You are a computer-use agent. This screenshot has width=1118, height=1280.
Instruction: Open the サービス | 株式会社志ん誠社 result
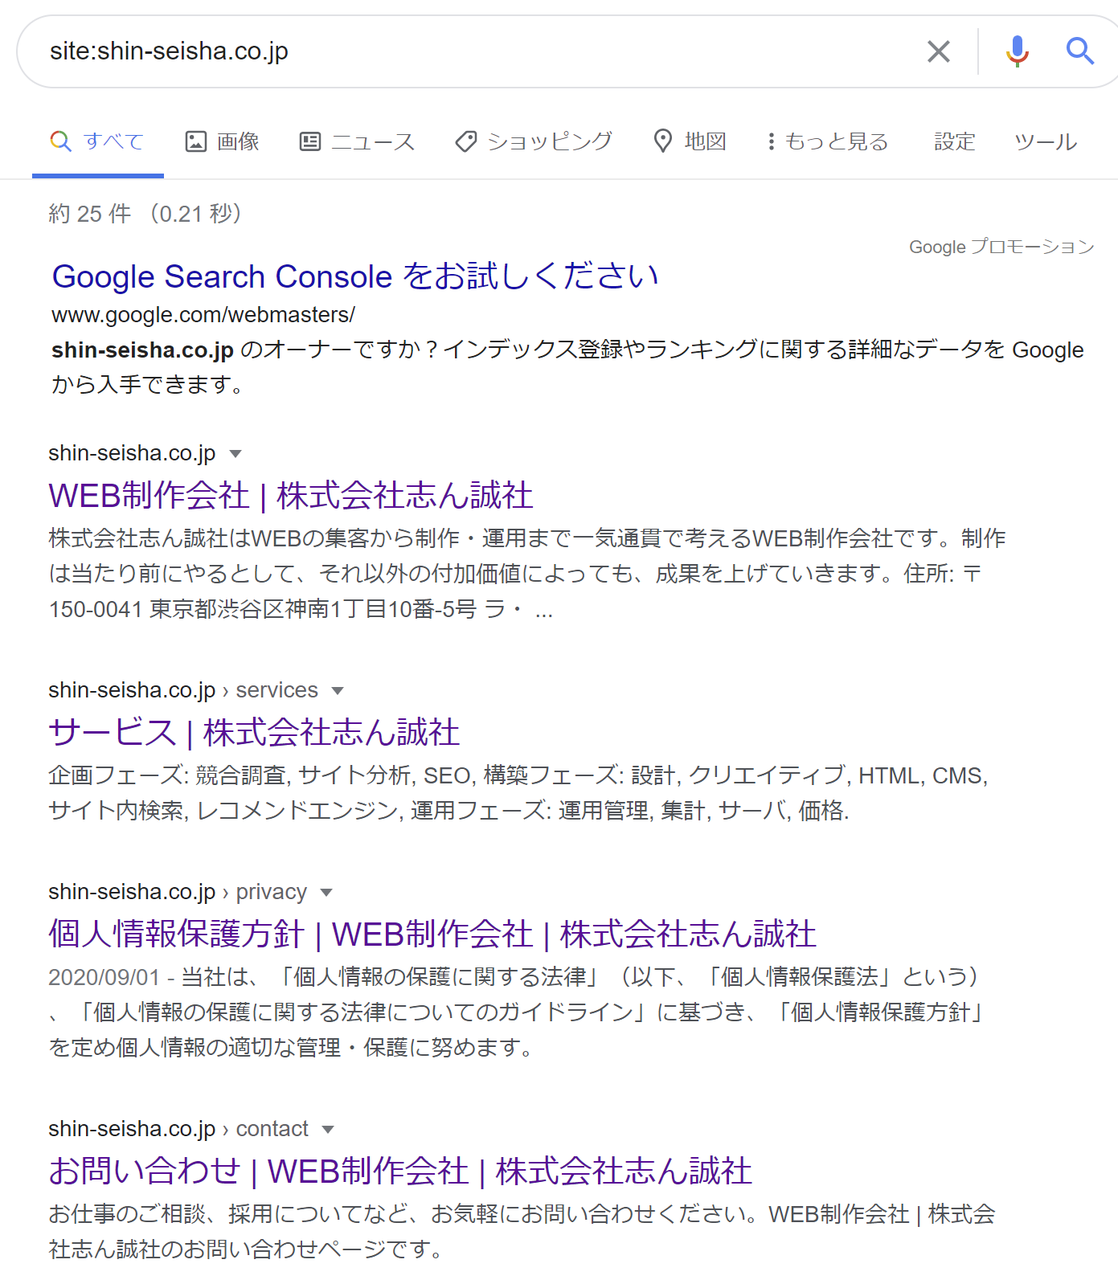tap(253, 732)
